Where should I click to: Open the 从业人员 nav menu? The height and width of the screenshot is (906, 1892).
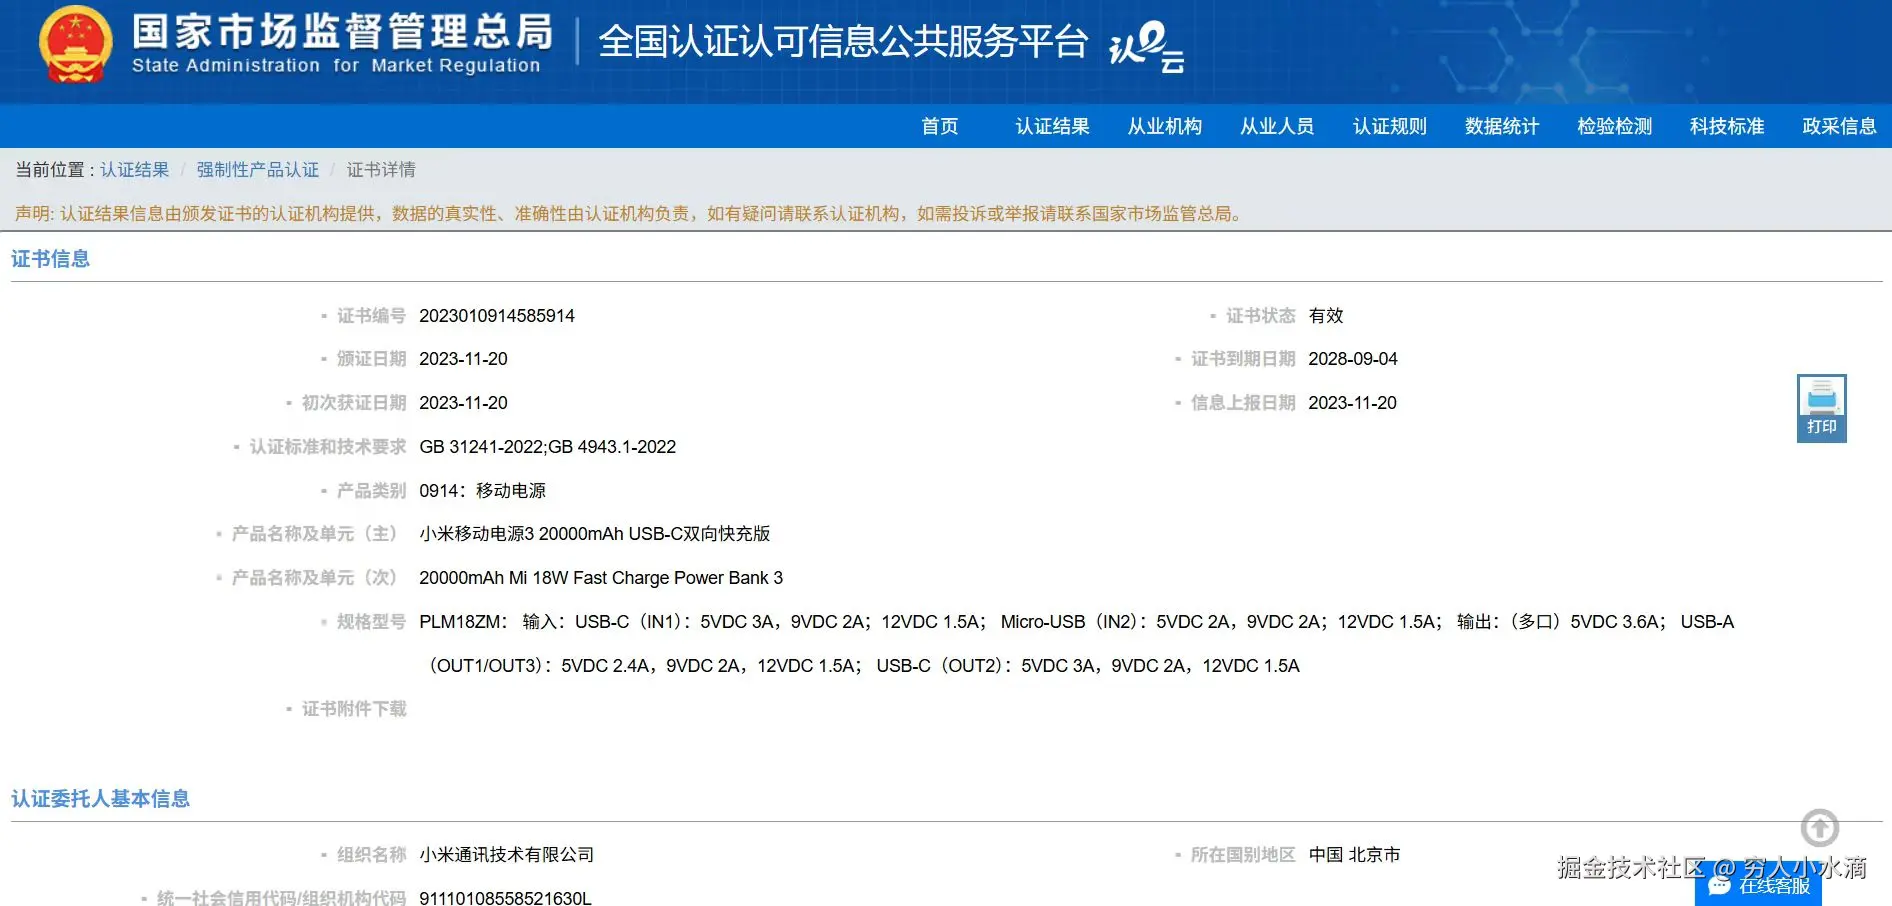1277,126
